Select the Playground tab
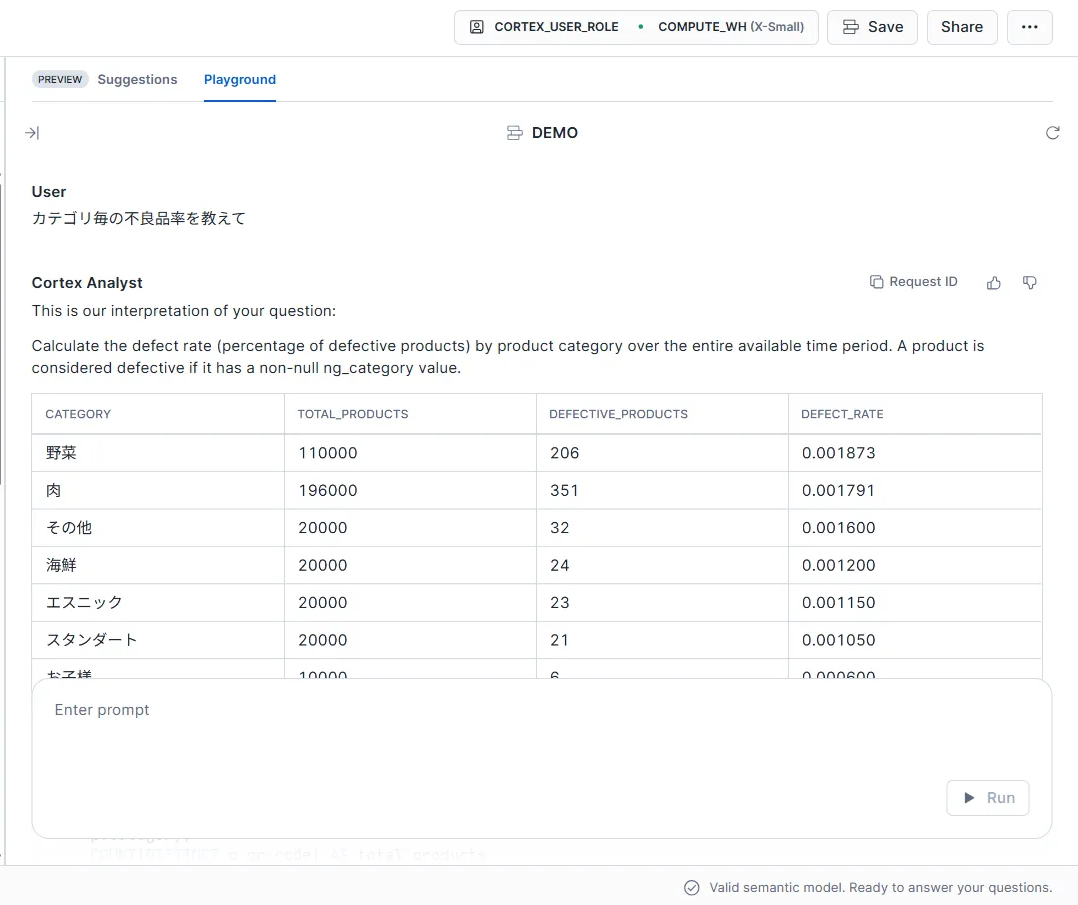The height and width of the screenshot is (905, 1078). [x=240, y=79]
